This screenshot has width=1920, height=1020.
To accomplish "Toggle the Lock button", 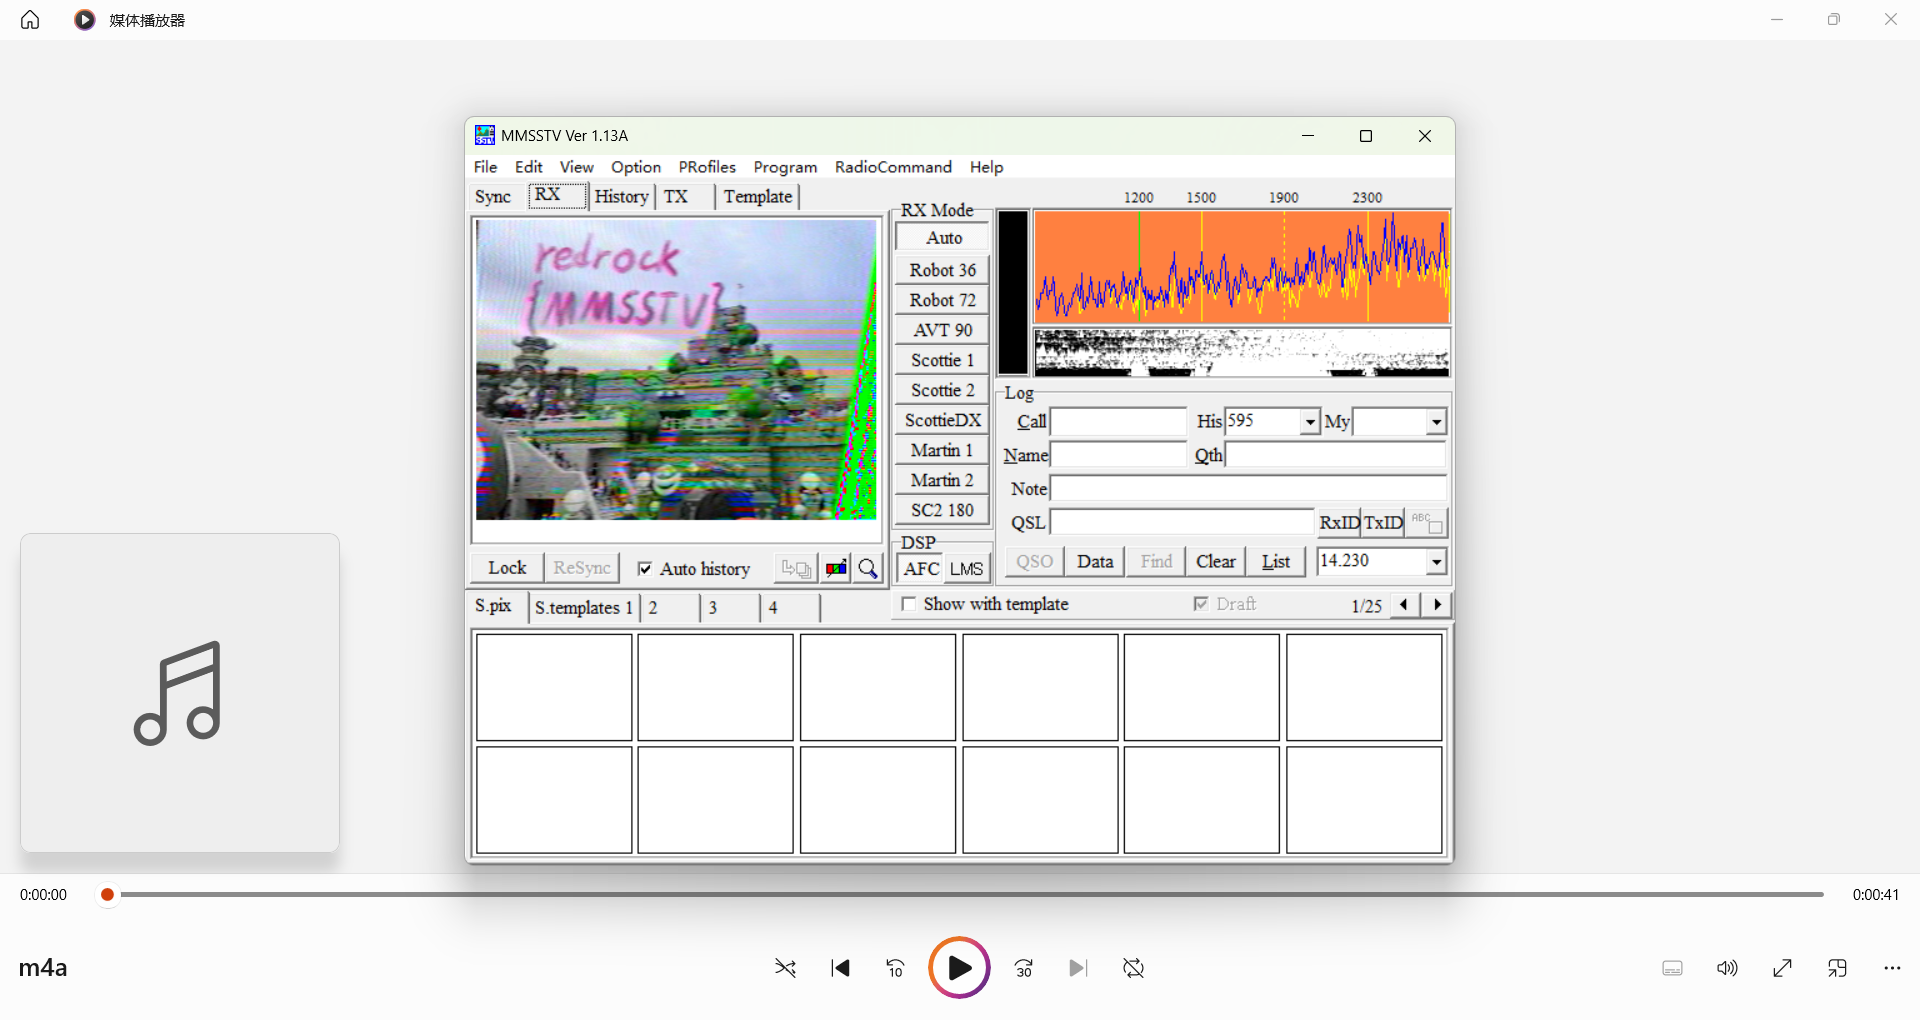I will coord(507,568).
